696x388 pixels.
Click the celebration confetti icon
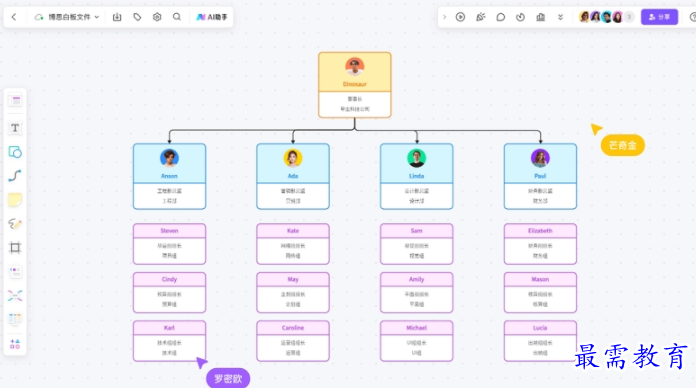[x=481, y=17]
